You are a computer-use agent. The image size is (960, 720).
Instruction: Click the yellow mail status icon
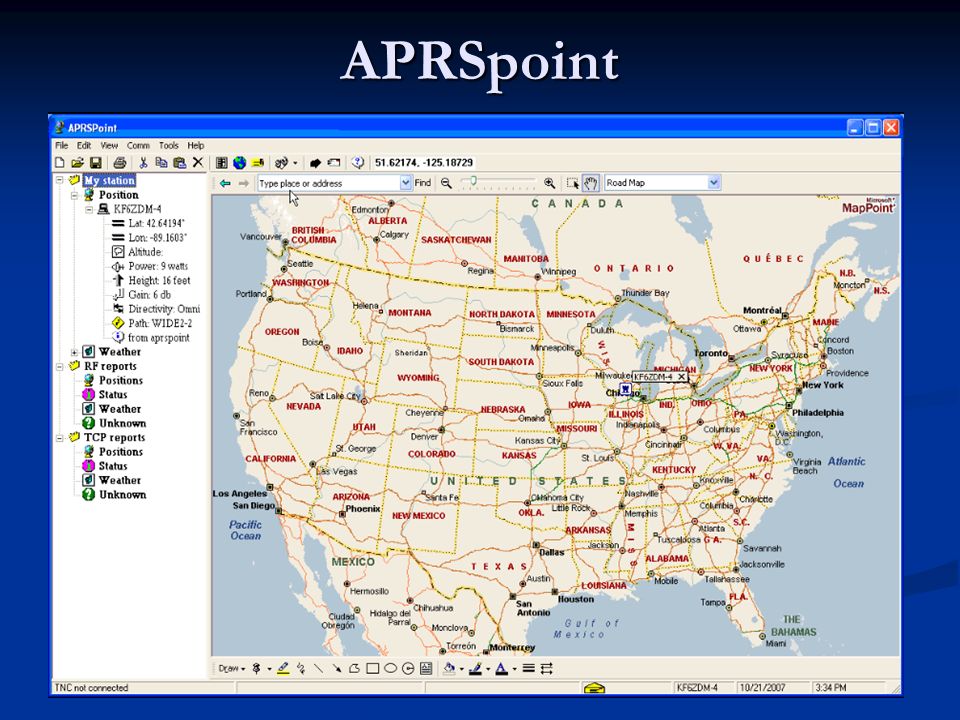pos(594,688)
